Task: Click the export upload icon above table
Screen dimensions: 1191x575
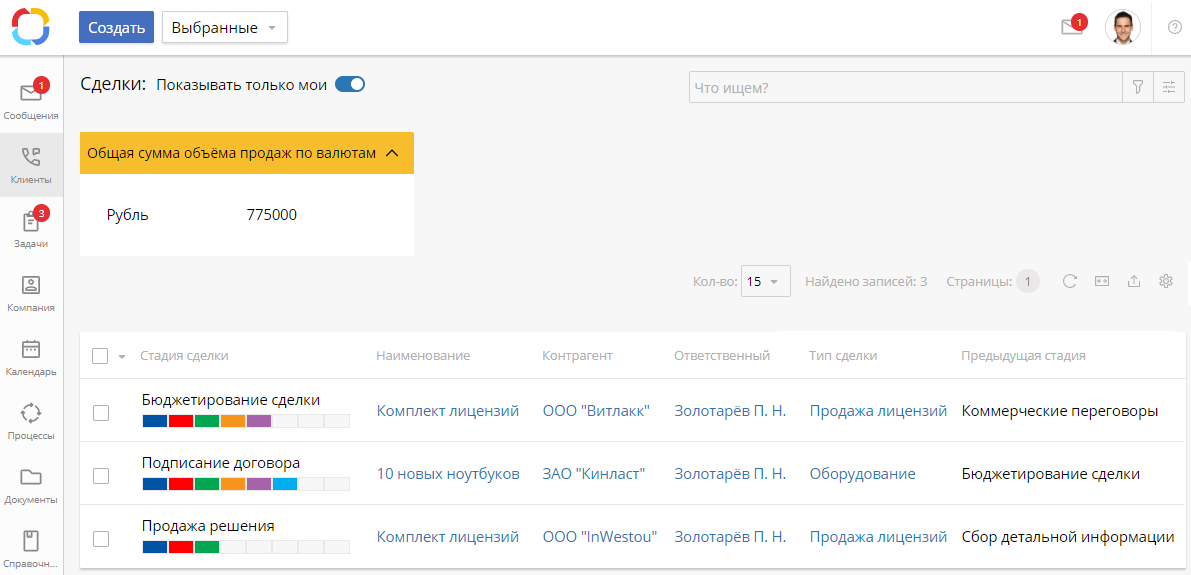Action: click(x=1133, y=282)
